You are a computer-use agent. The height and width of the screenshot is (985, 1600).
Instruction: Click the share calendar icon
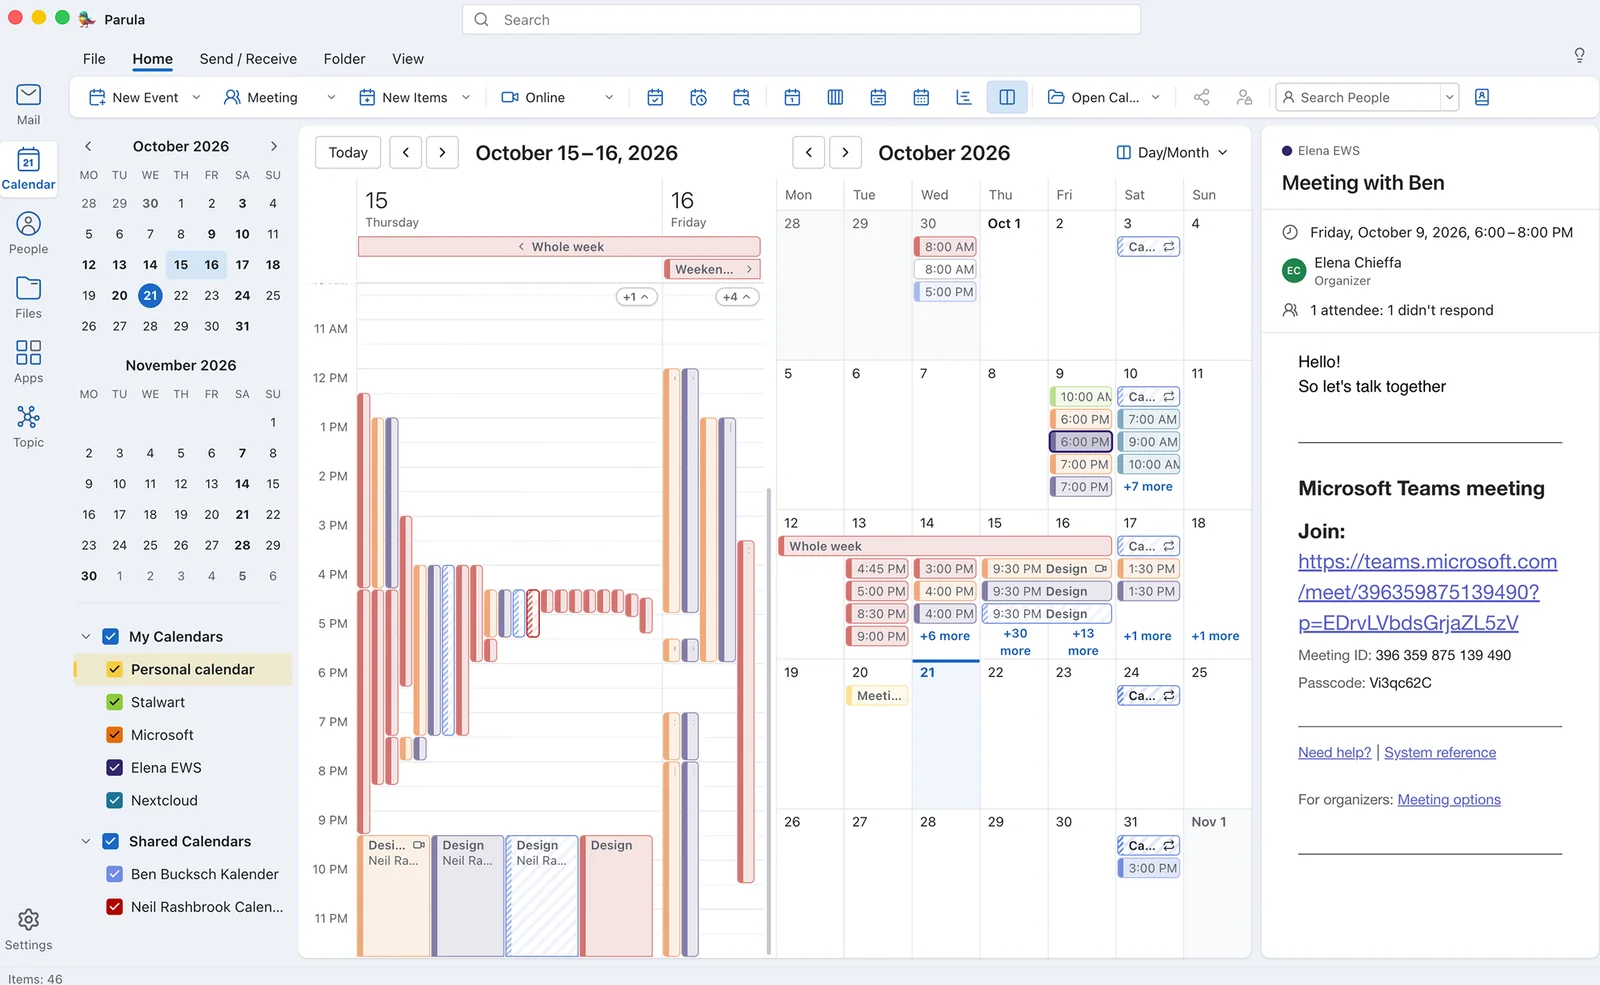pos(1201,97)
